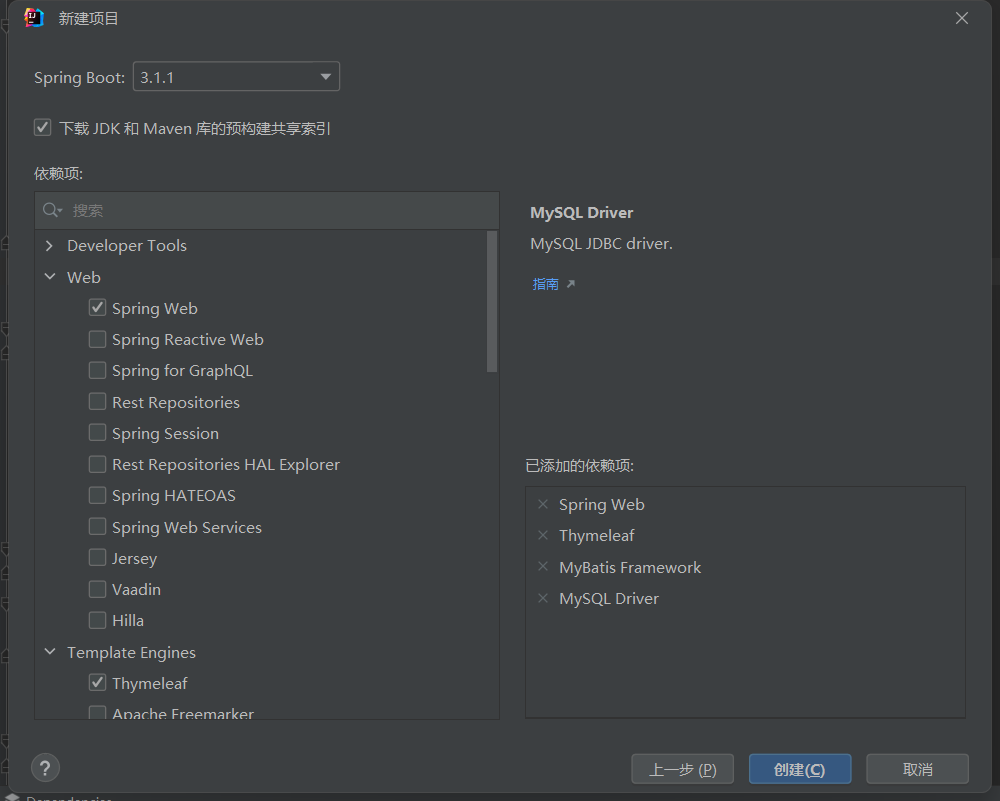Click the help question mark icon
Viewport: 1000px width, 801px height.
click(x=45, y=768)
